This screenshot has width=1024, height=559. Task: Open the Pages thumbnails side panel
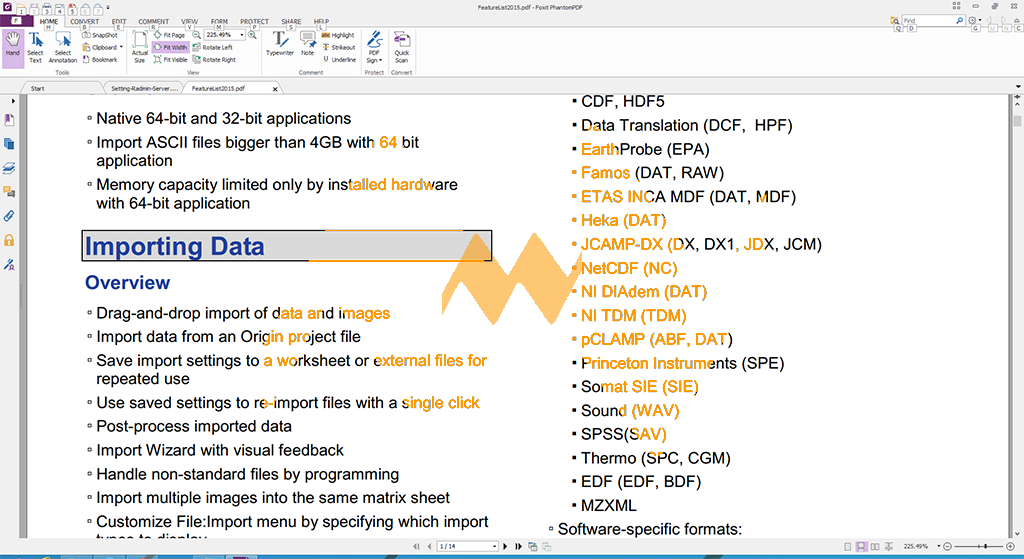[x=9, y=144]
